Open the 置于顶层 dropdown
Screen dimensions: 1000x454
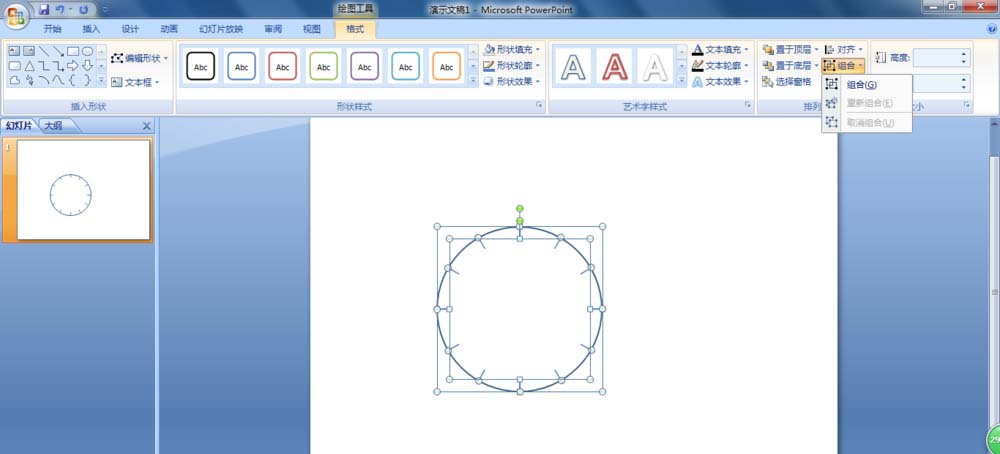click(x=791, y=49)
